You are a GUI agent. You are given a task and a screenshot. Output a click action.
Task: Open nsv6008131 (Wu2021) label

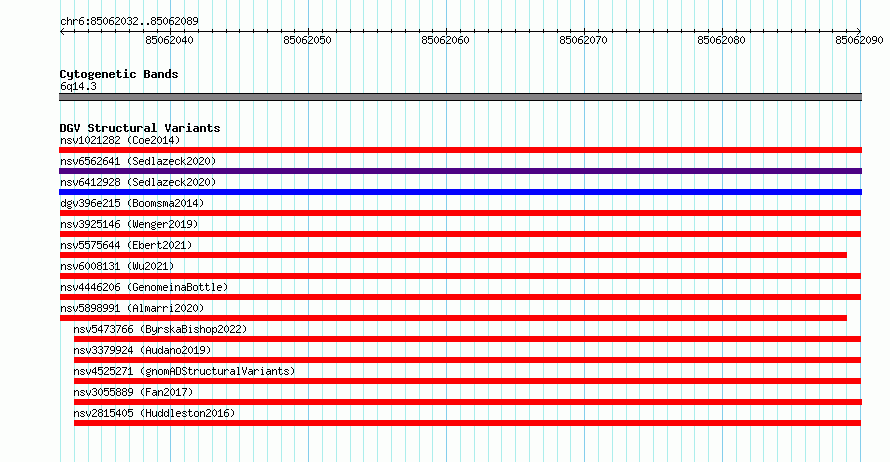tap(117, 266)
